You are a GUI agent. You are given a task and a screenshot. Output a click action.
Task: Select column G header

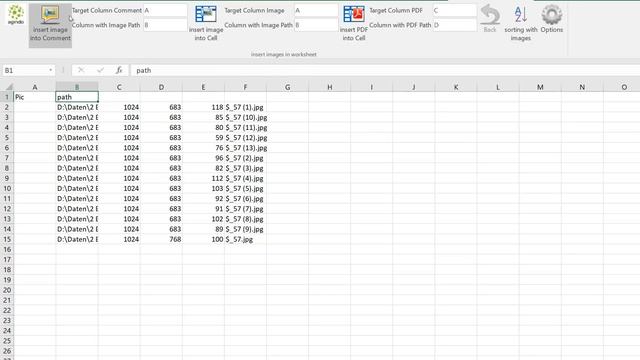click(x=287, y=87)
